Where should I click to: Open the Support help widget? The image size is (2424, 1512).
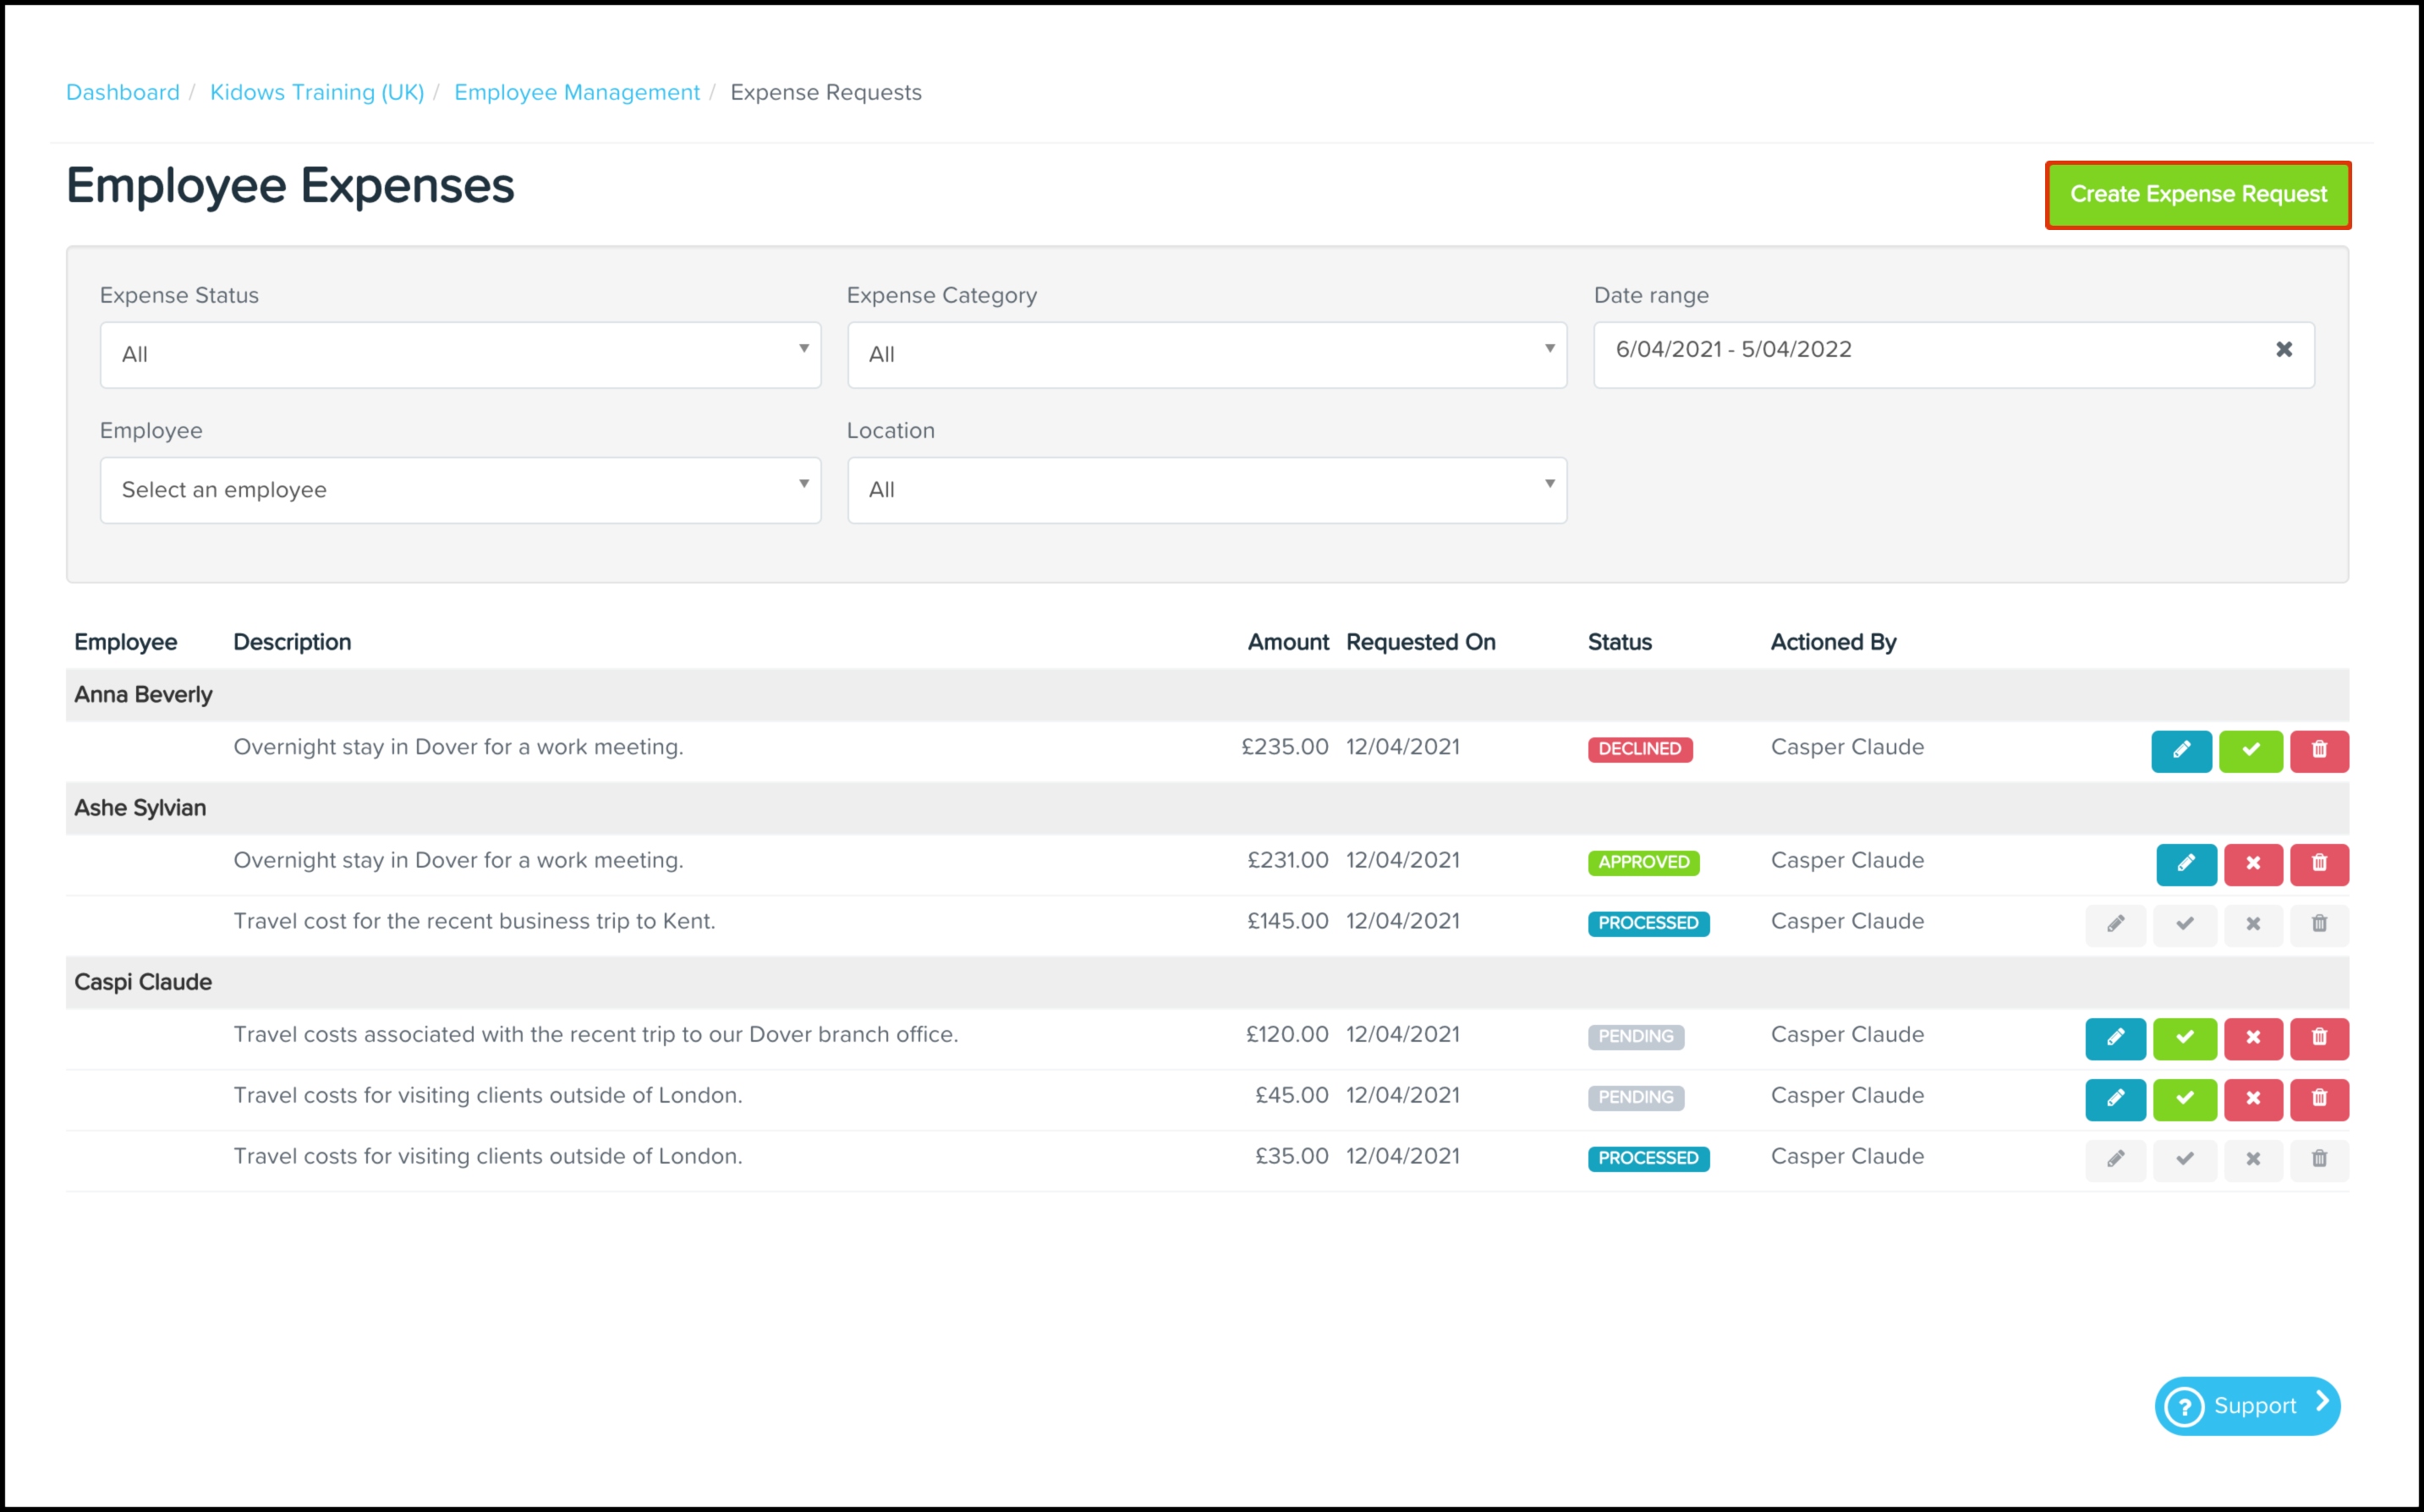coord(2246,1406)
